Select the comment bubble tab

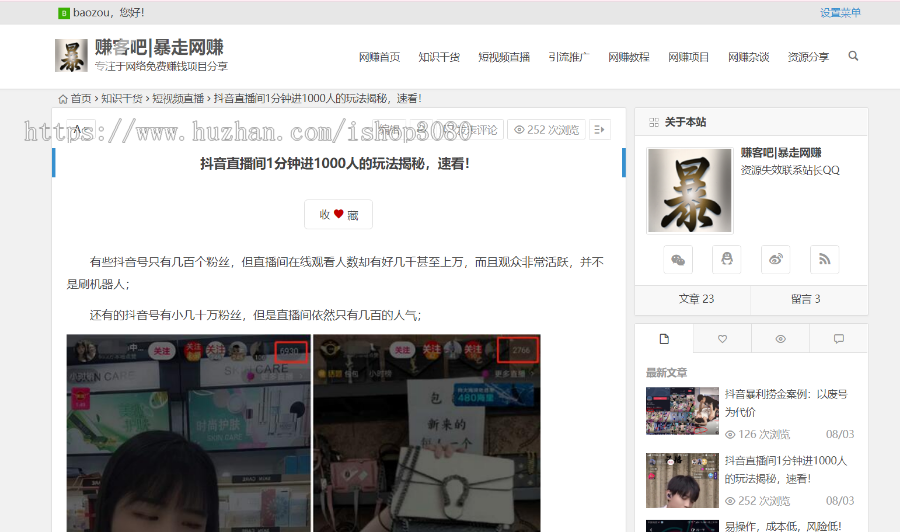839,339
